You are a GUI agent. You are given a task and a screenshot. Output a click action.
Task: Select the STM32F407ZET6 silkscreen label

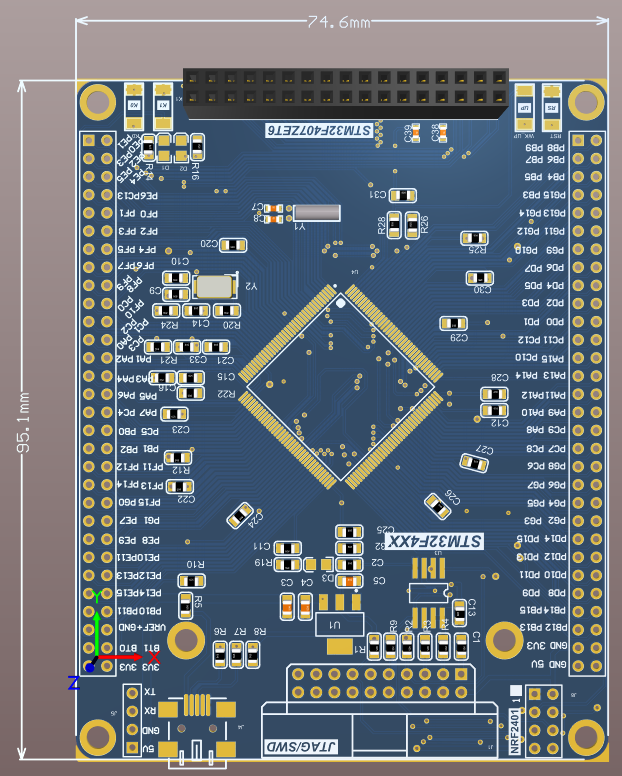click(319, 131)
